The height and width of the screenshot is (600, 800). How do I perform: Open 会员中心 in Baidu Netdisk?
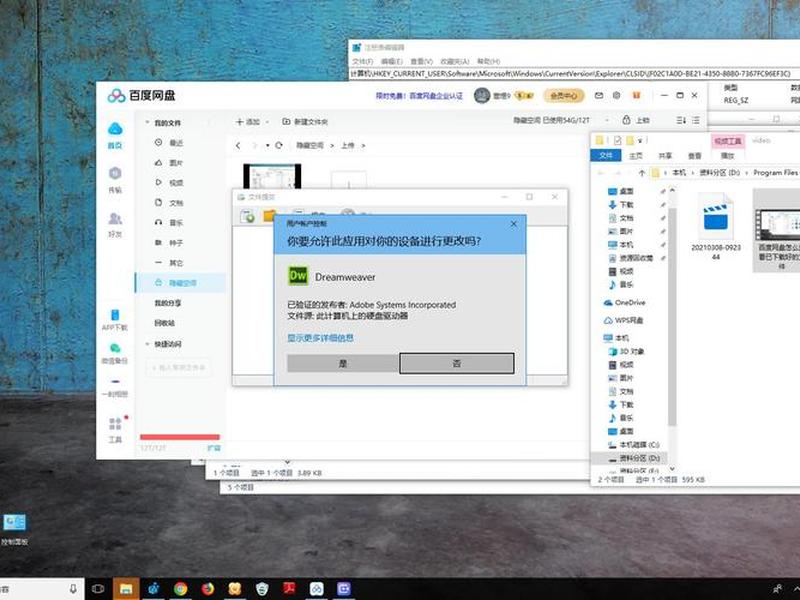pyautogui.click(x=564, y=95)
